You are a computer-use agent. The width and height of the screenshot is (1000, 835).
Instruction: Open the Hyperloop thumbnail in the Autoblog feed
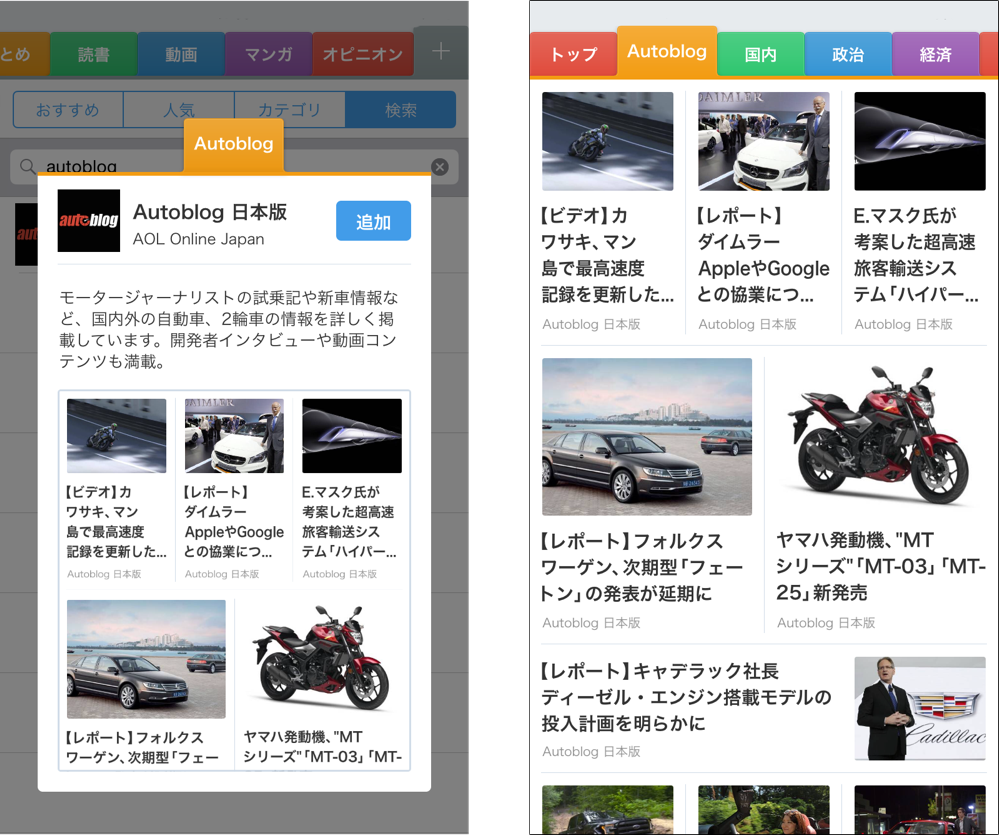[x=920, y=141]
